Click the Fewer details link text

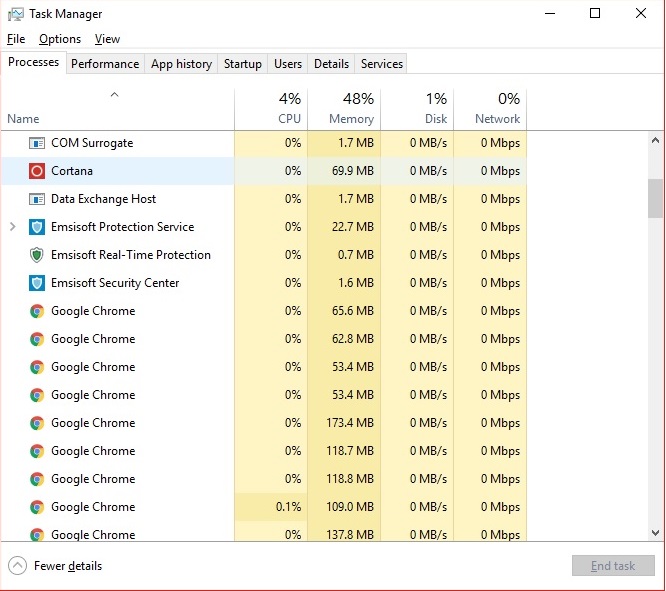click(68, 566)
